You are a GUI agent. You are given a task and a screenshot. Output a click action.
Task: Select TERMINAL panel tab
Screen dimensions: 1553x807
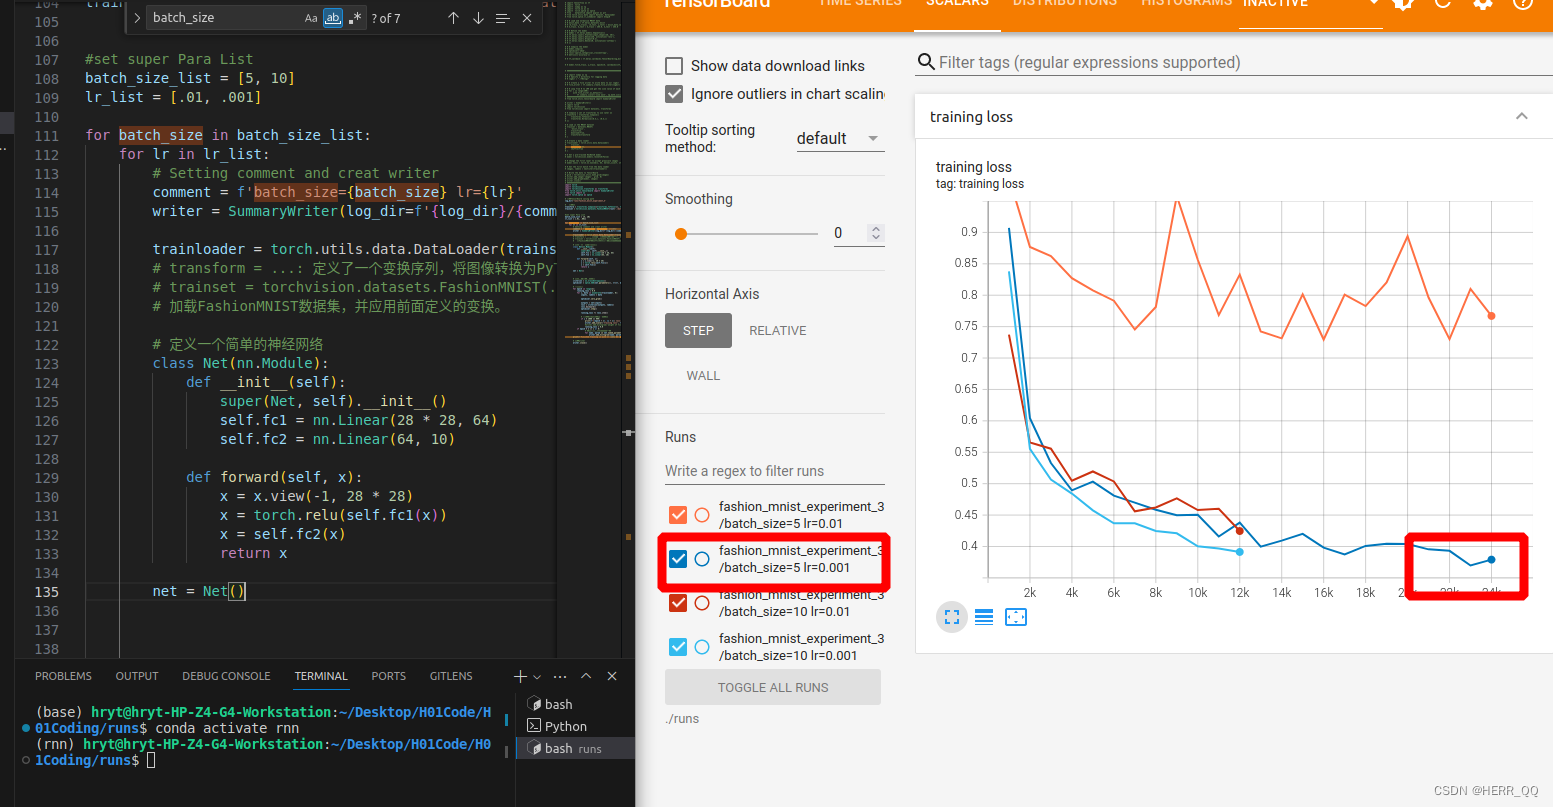[x=321, y=677]
